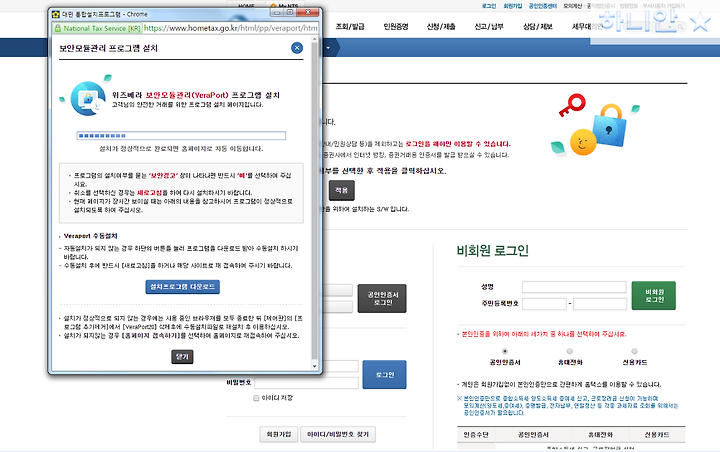Click the green 비회원 로그인 button
The image size is (720, 452).
[x=654, y=295]
